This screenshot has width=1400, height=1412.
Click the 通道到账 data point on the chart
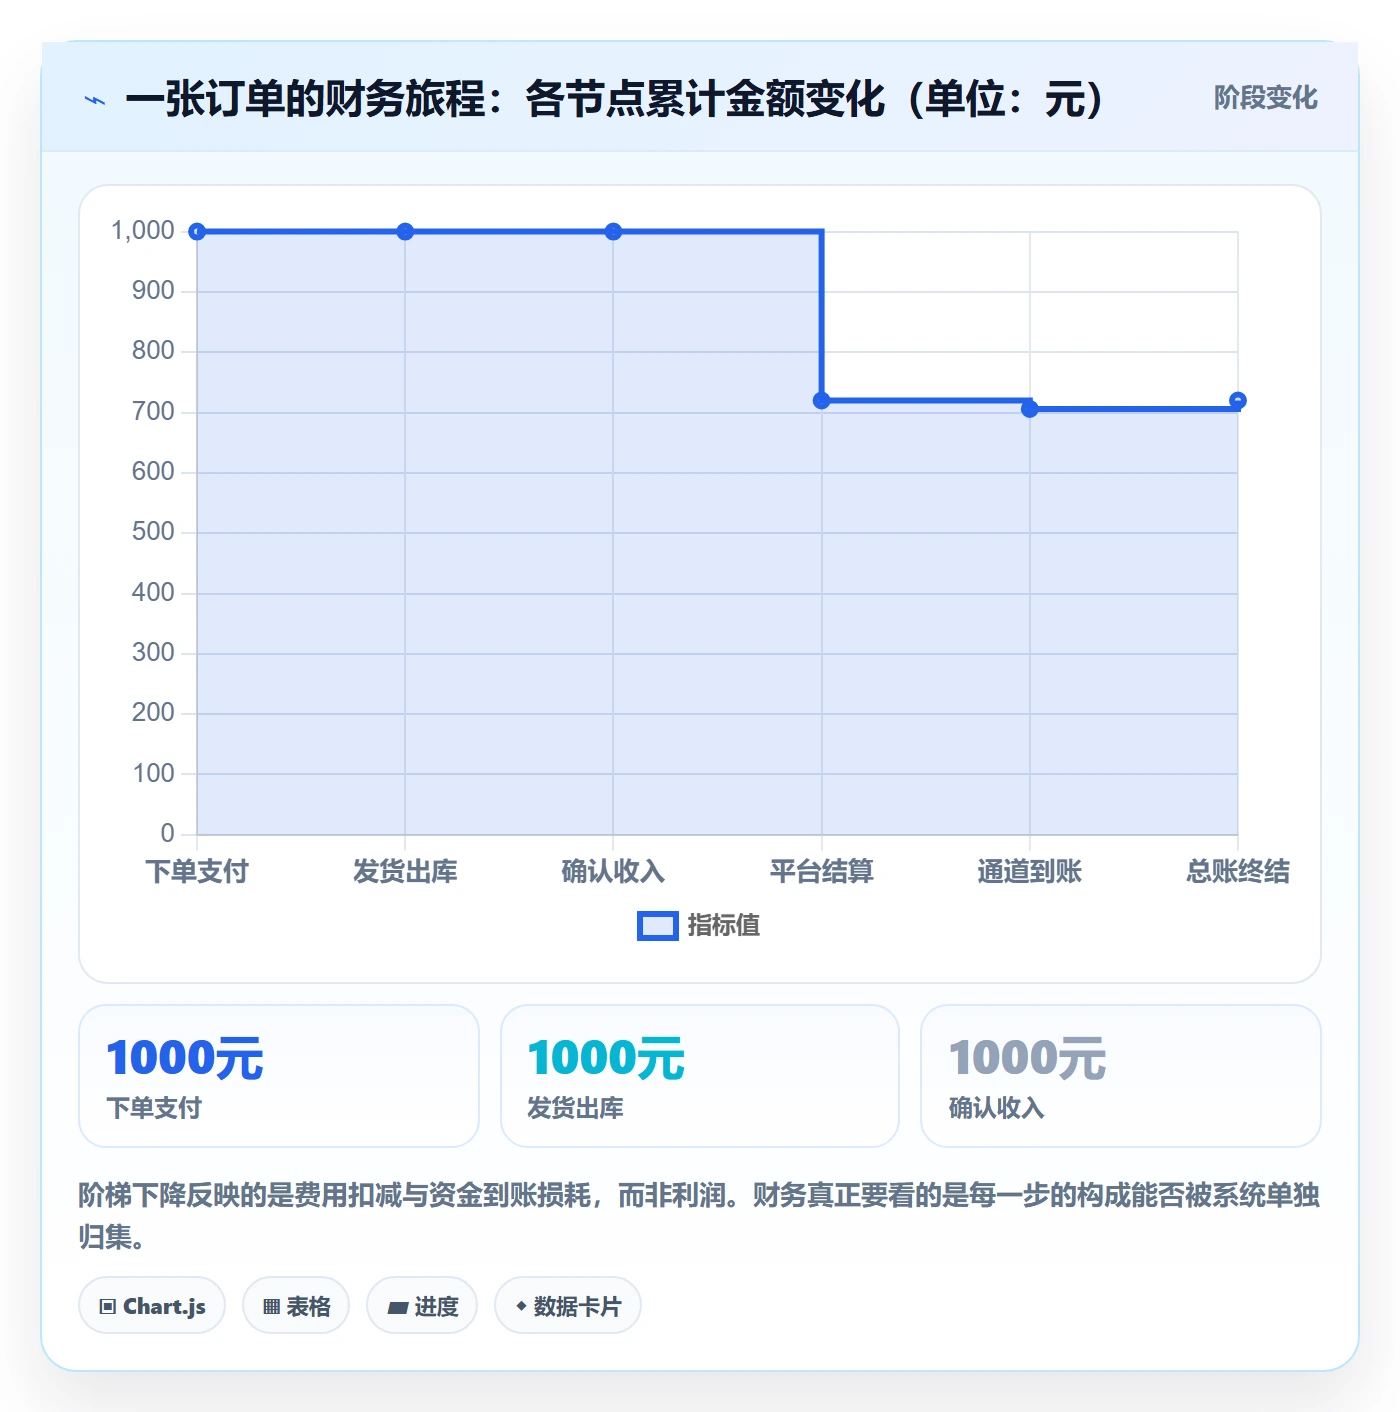click(1030, 408)
